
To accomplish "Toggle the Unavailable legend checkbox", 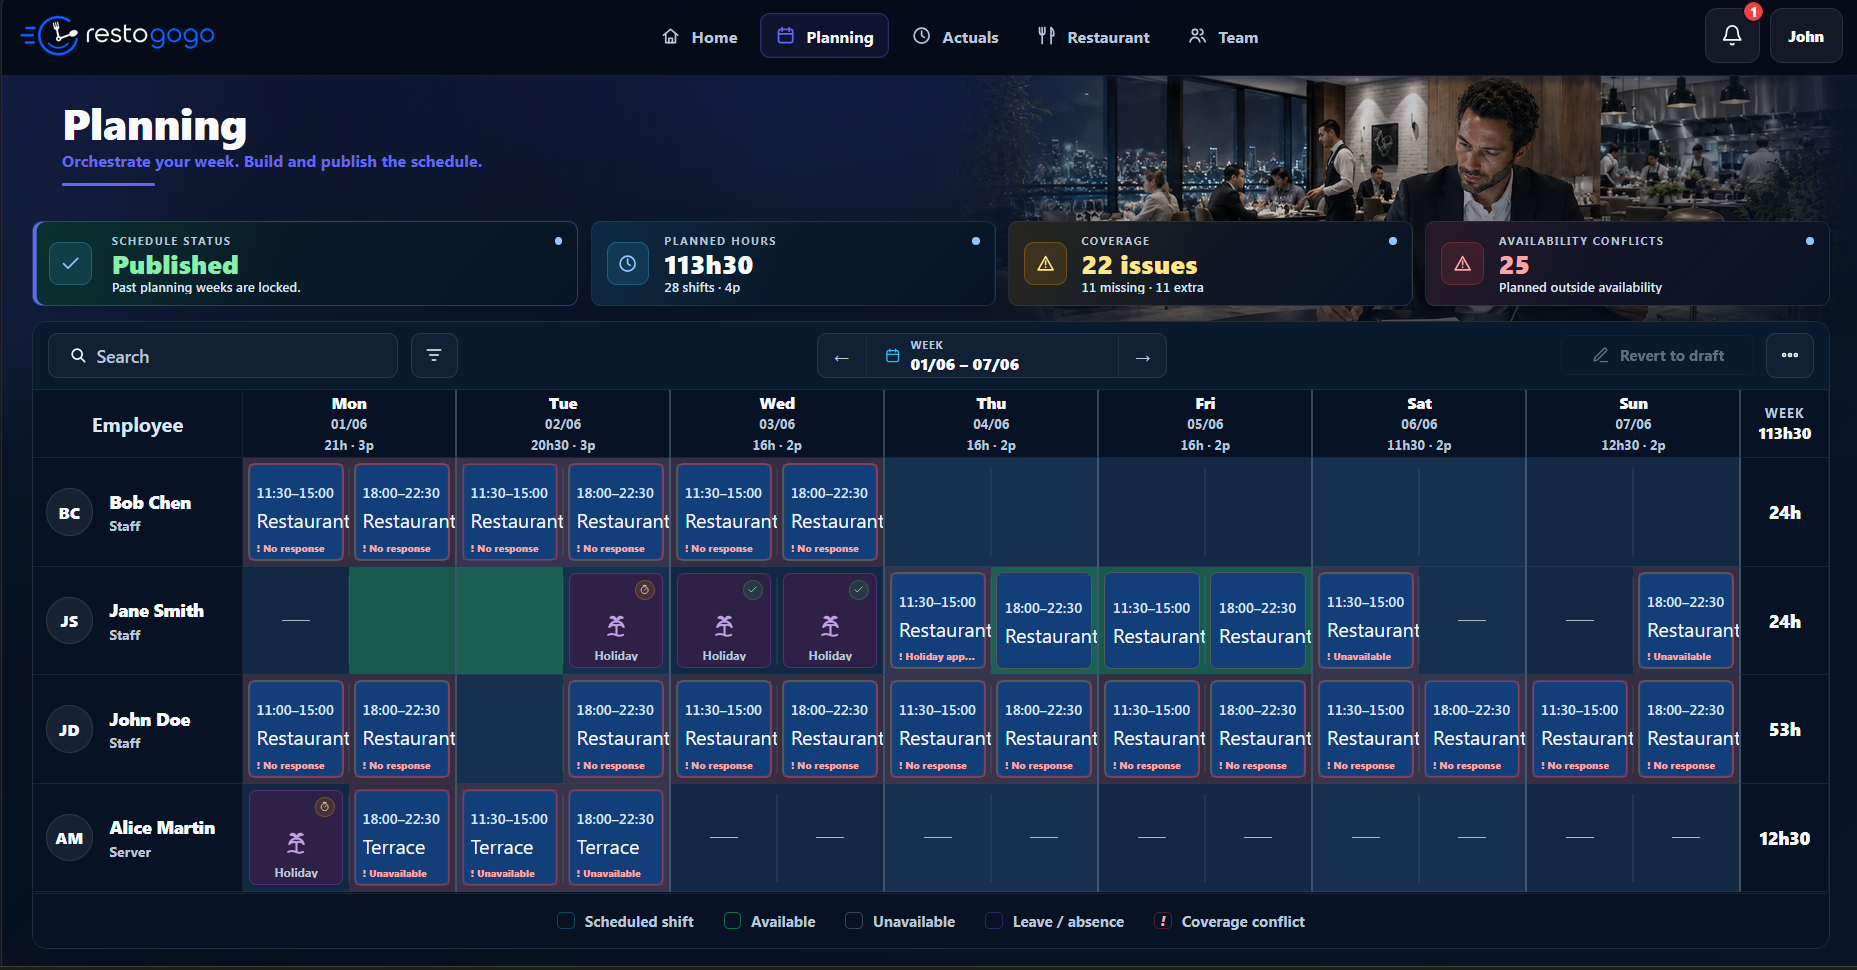I will [854, 921].
